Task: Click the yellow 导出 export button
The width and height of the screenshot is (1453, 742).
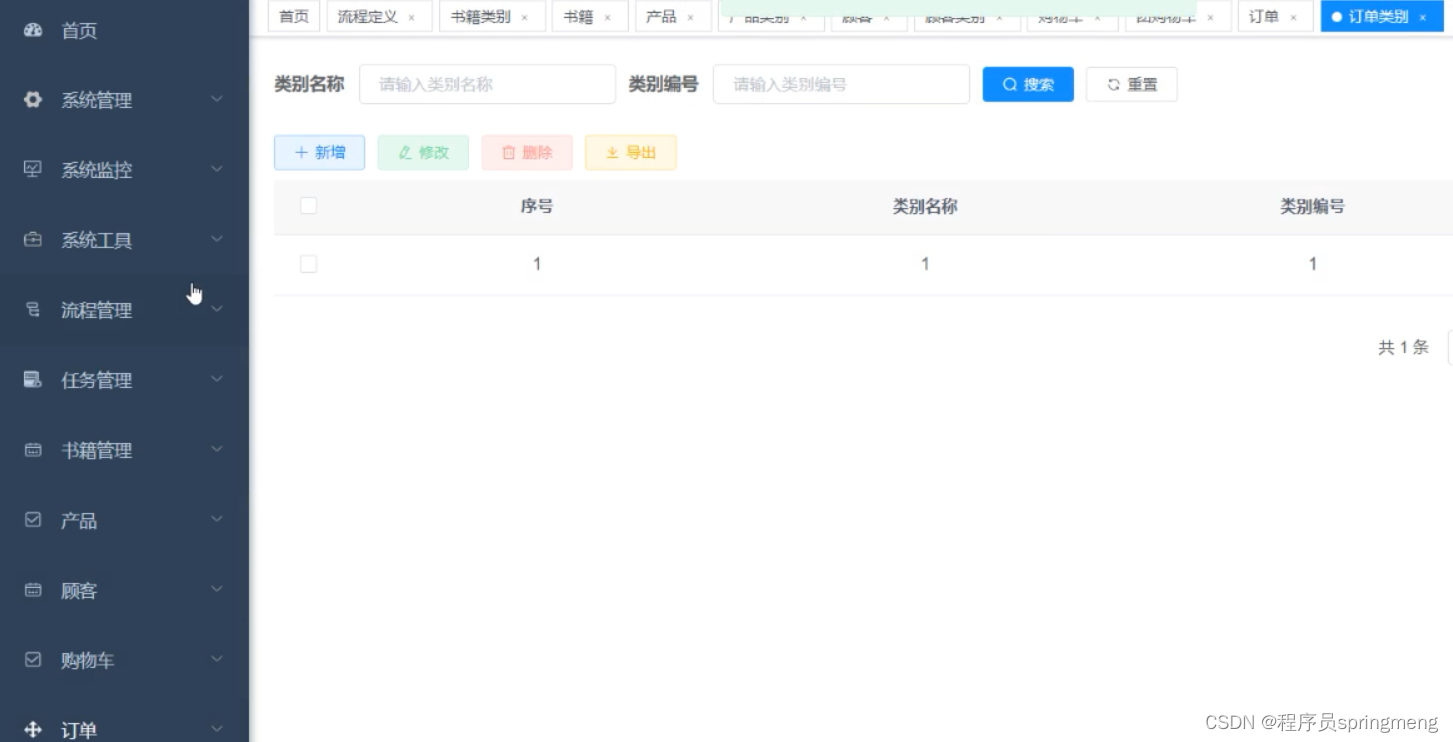Action: click(631, 152)
